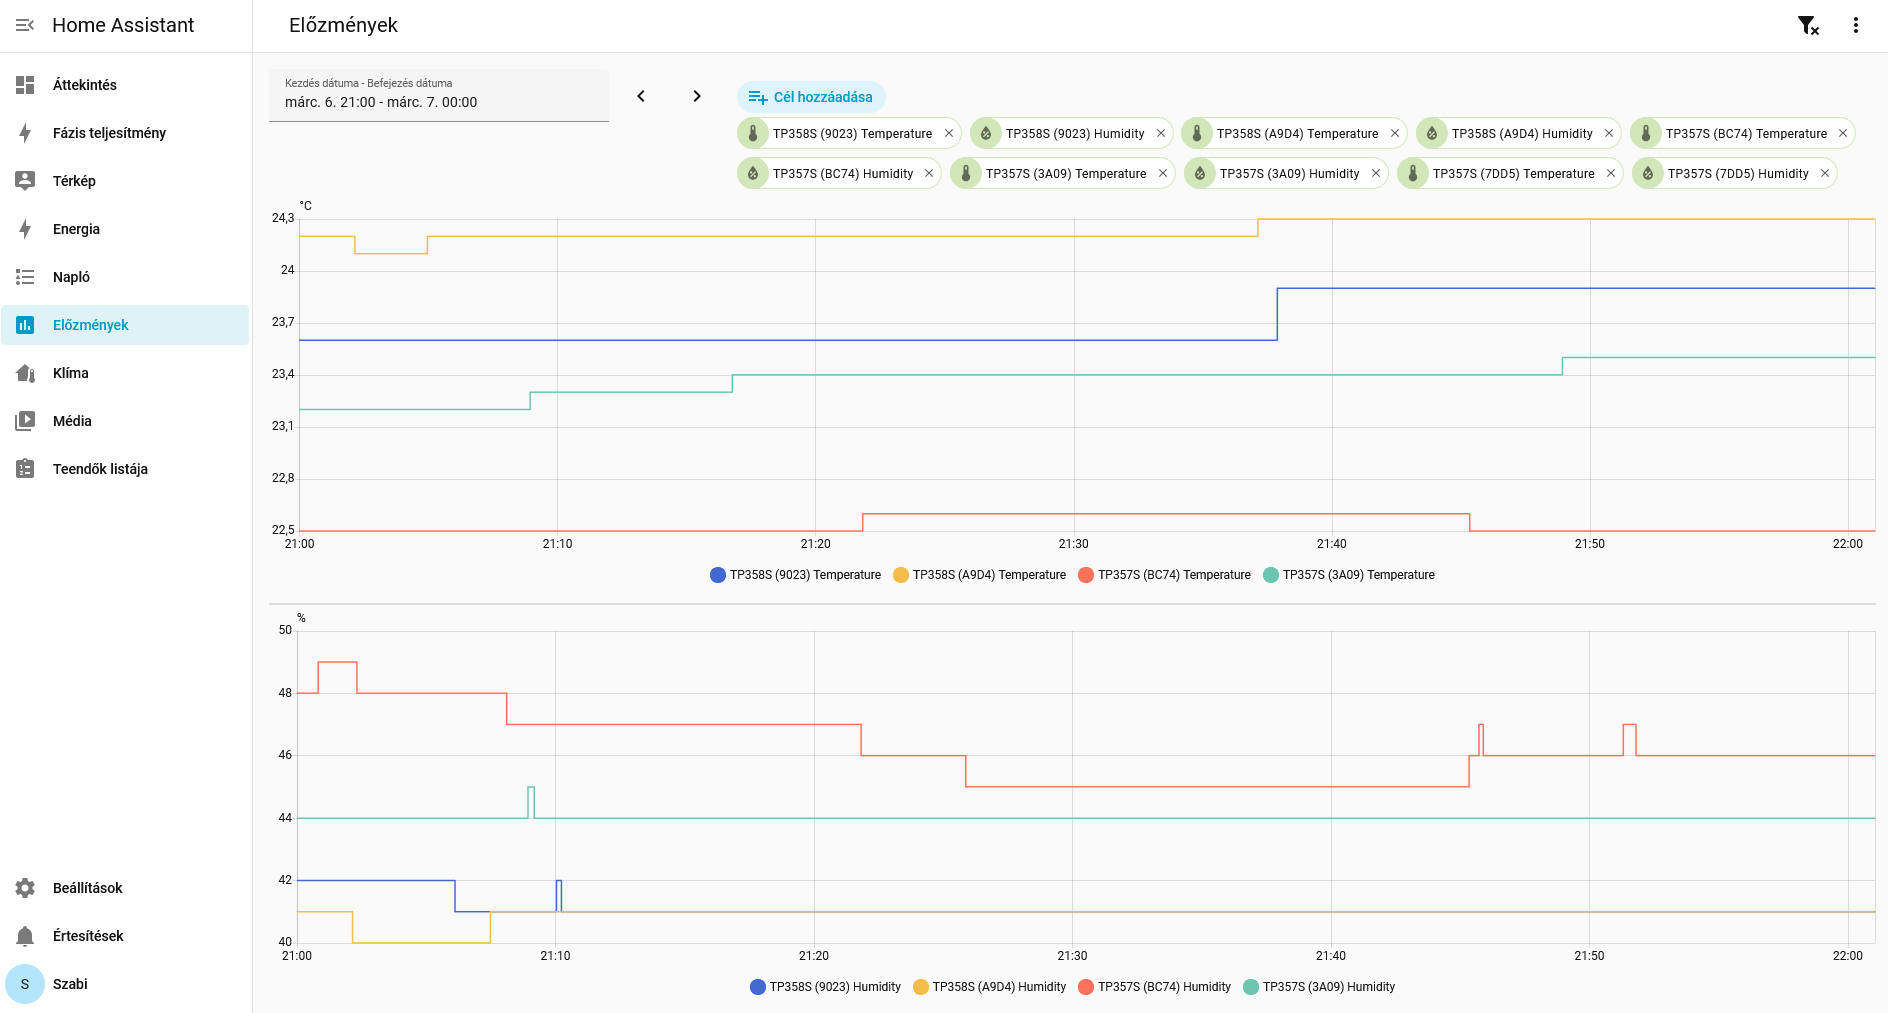The height and width of the screenshot is (1013, 1888).
Task: Click the TP357S (7DD5) Temperature thermometer icon
Action: (1413, 173)
